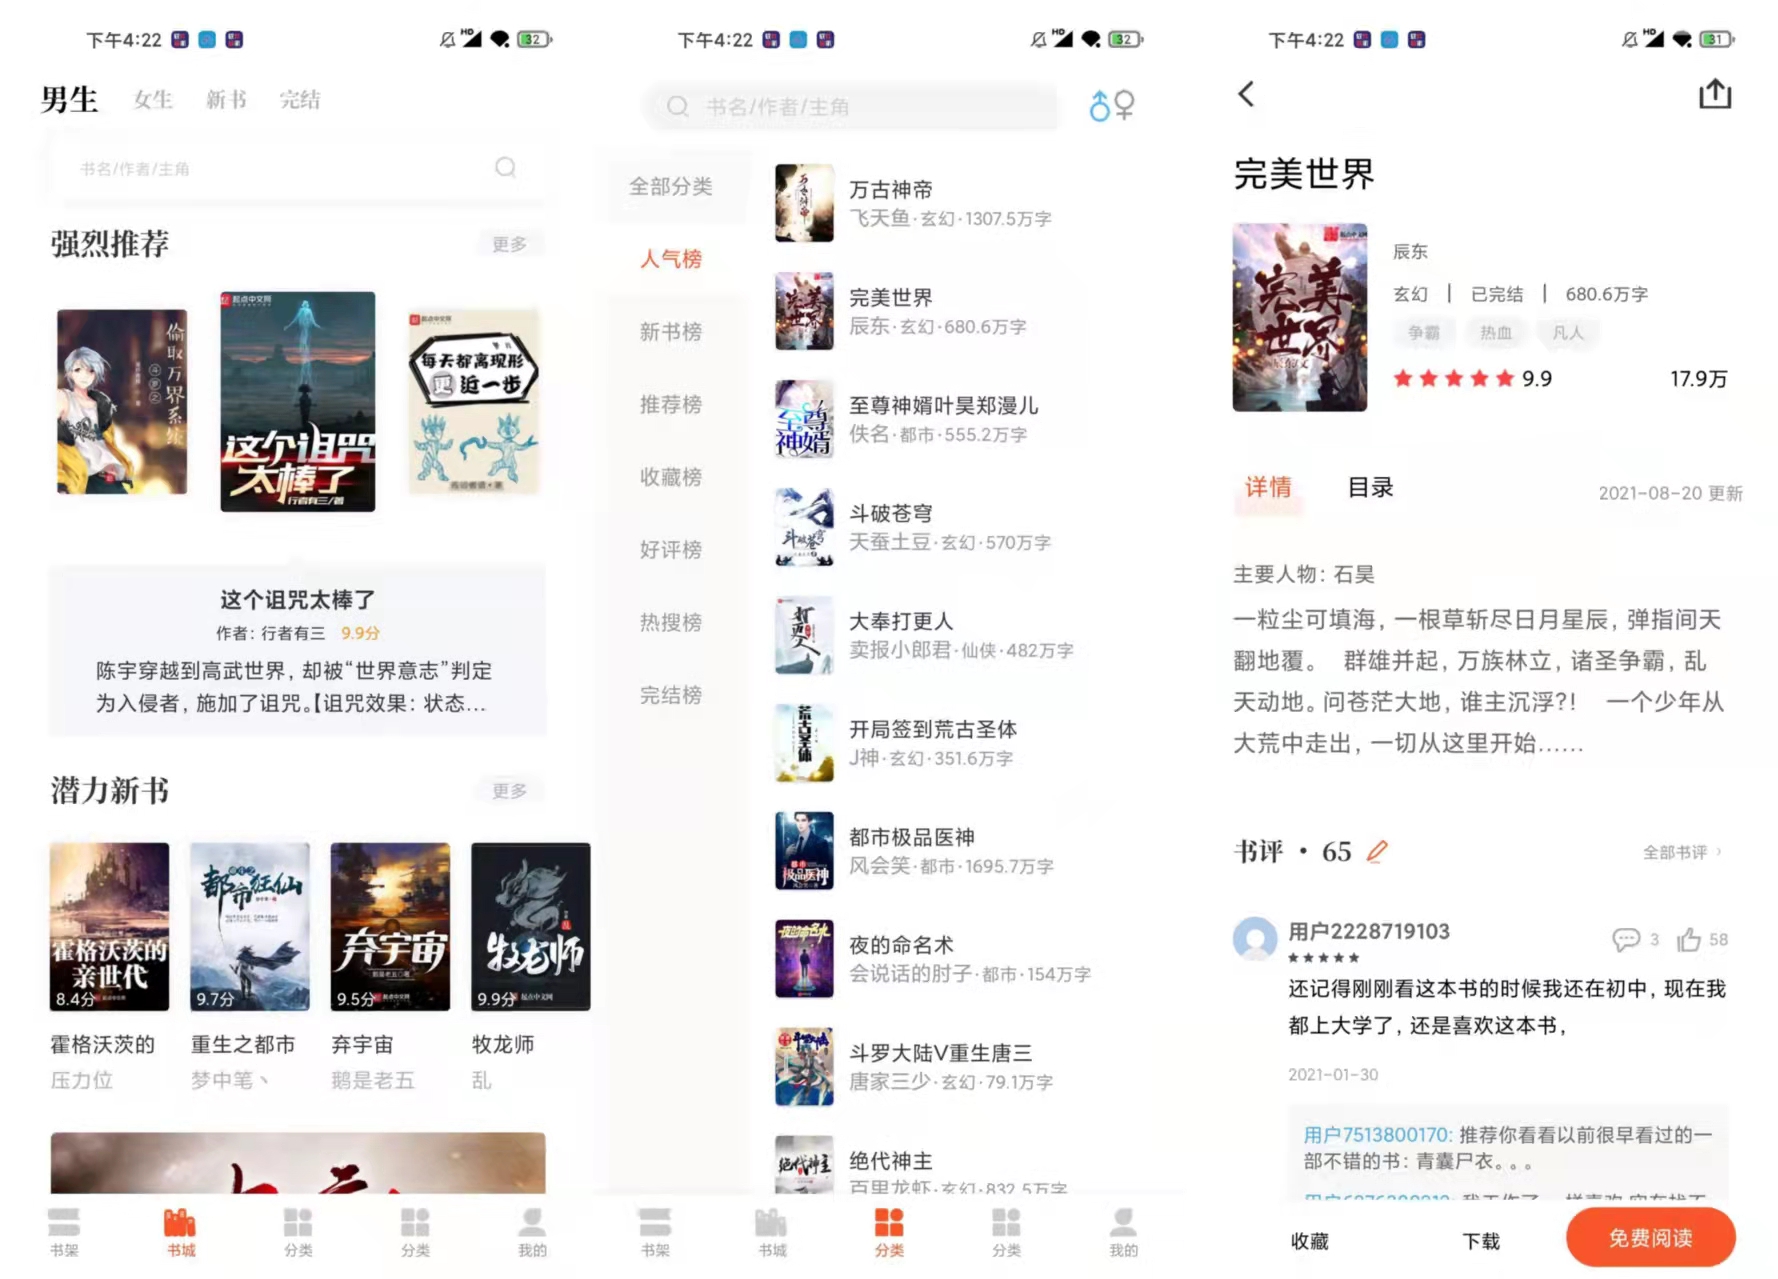Viewport: 1778px width, 1279px height.
Task: Select 新书榜 in the ranking sidebar
Action: (670, 331)
